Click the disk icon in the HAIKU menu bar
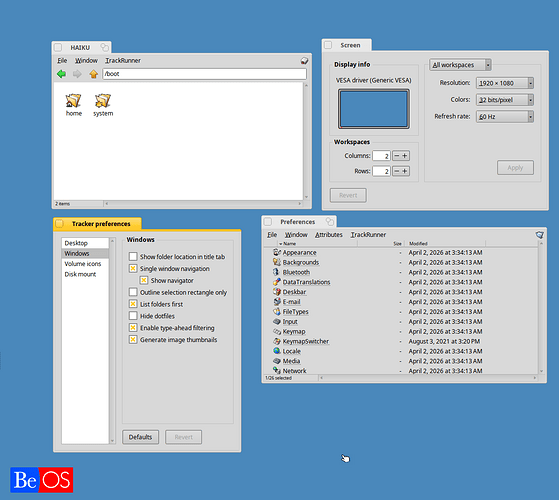This screenshot has height=500, width=559. pos(304,61)
